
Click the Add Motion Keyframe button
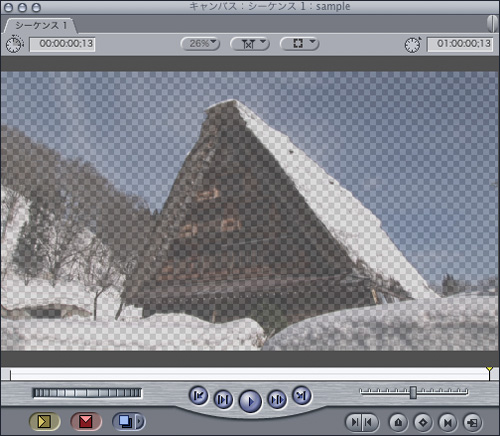pos(423,423)
